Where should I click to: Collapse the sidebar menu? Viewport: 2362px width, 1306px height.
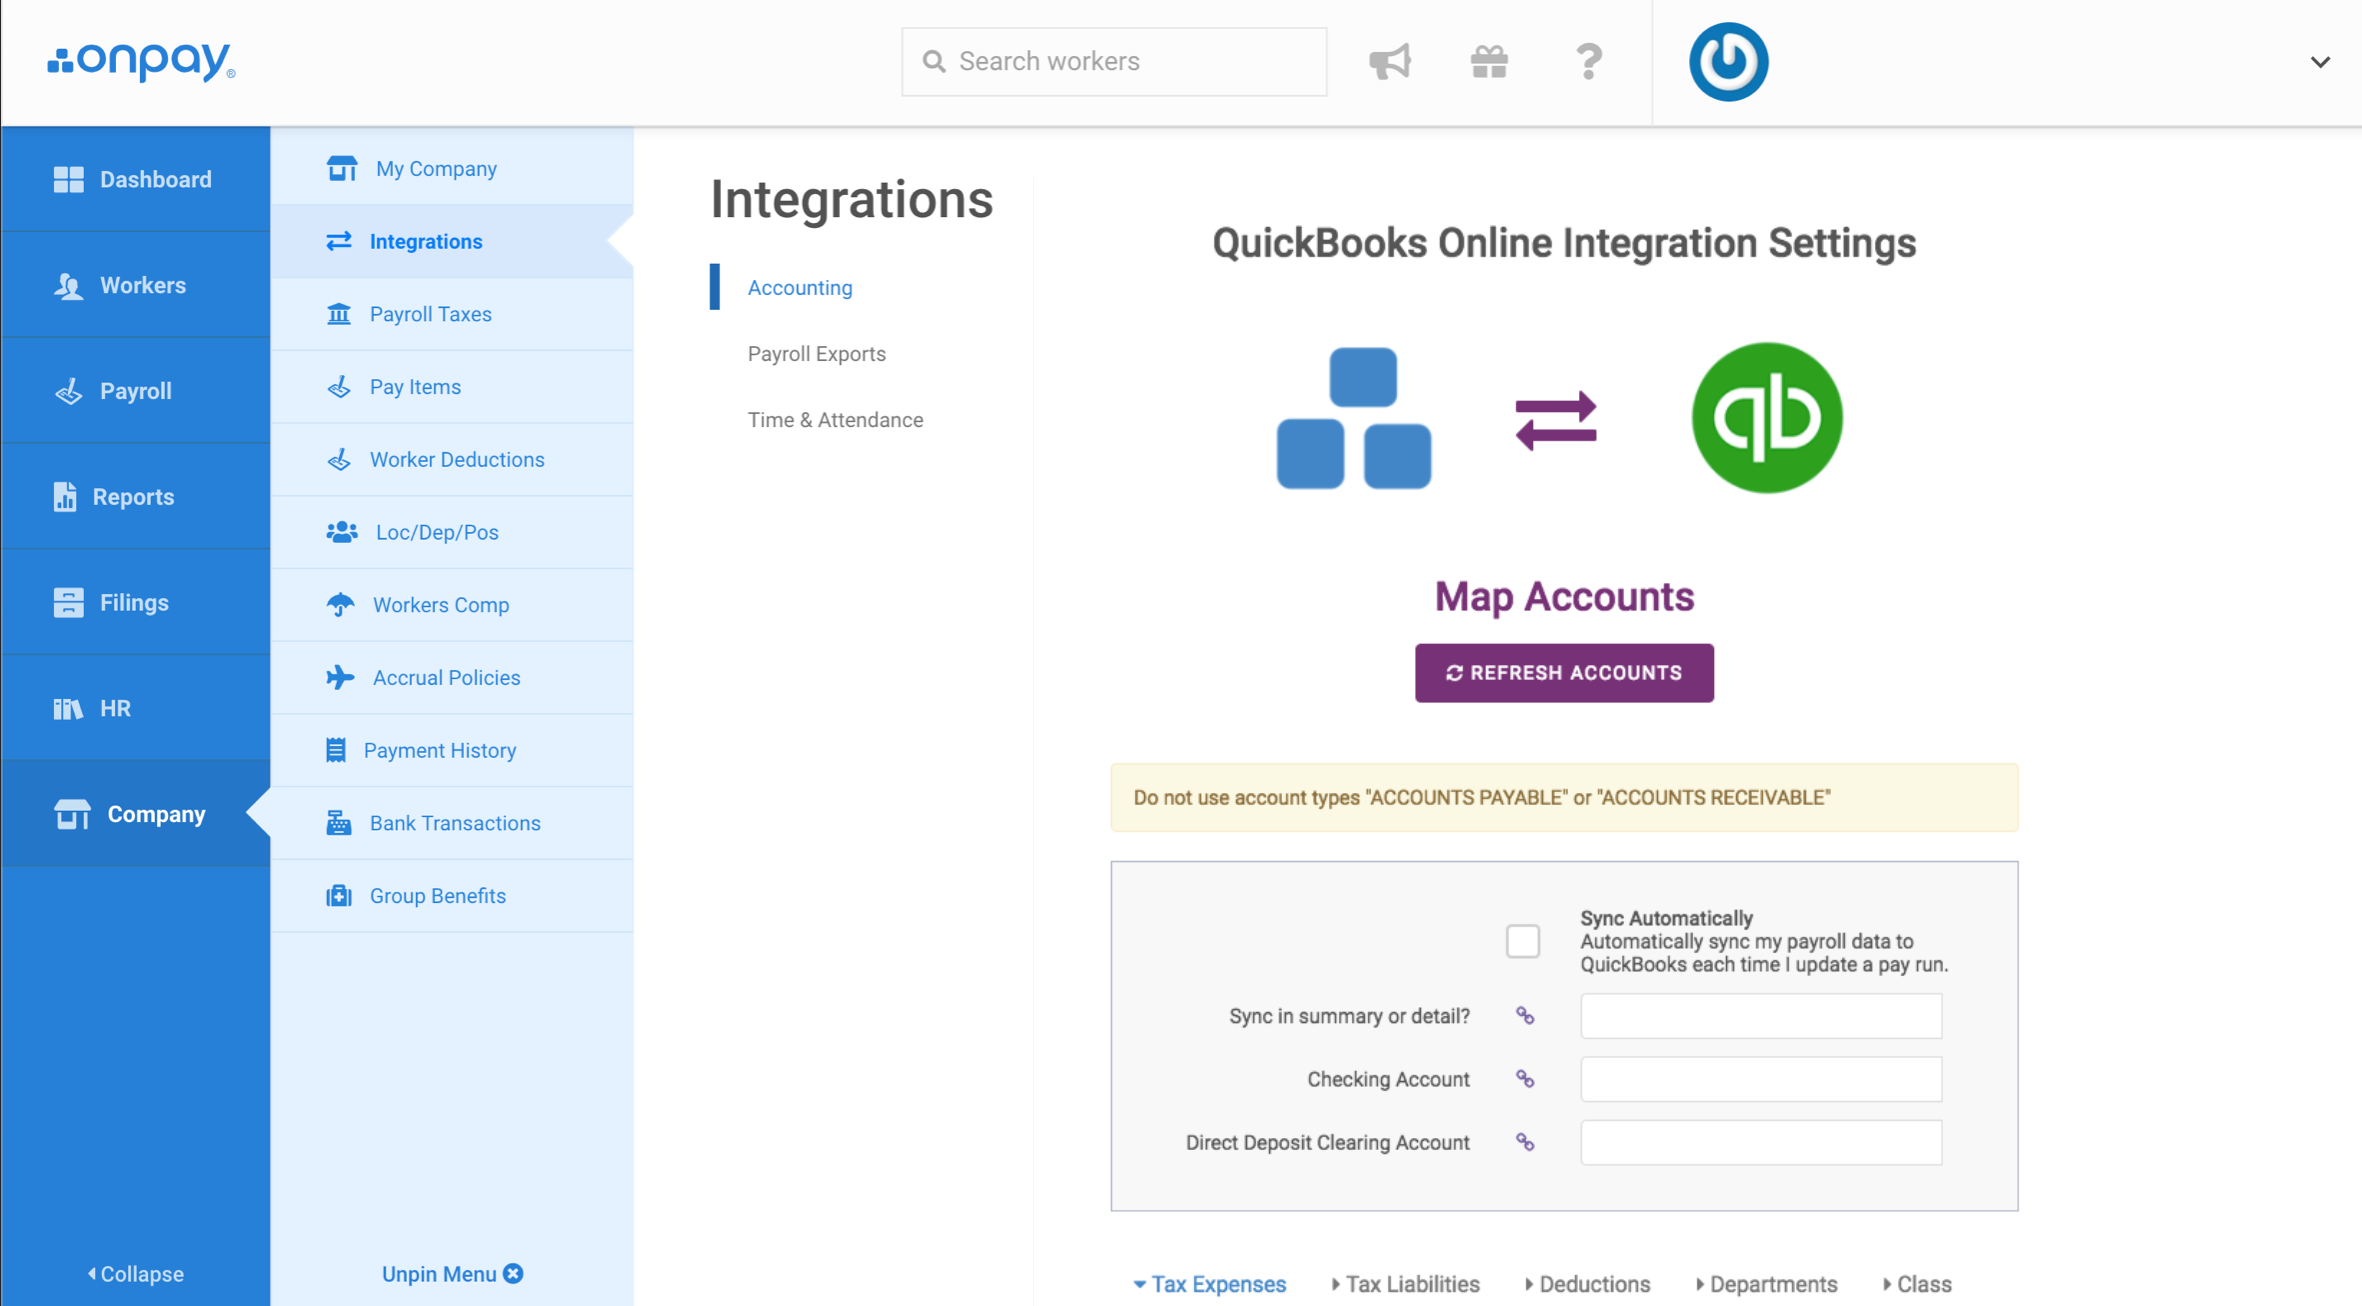[136, 1275]
